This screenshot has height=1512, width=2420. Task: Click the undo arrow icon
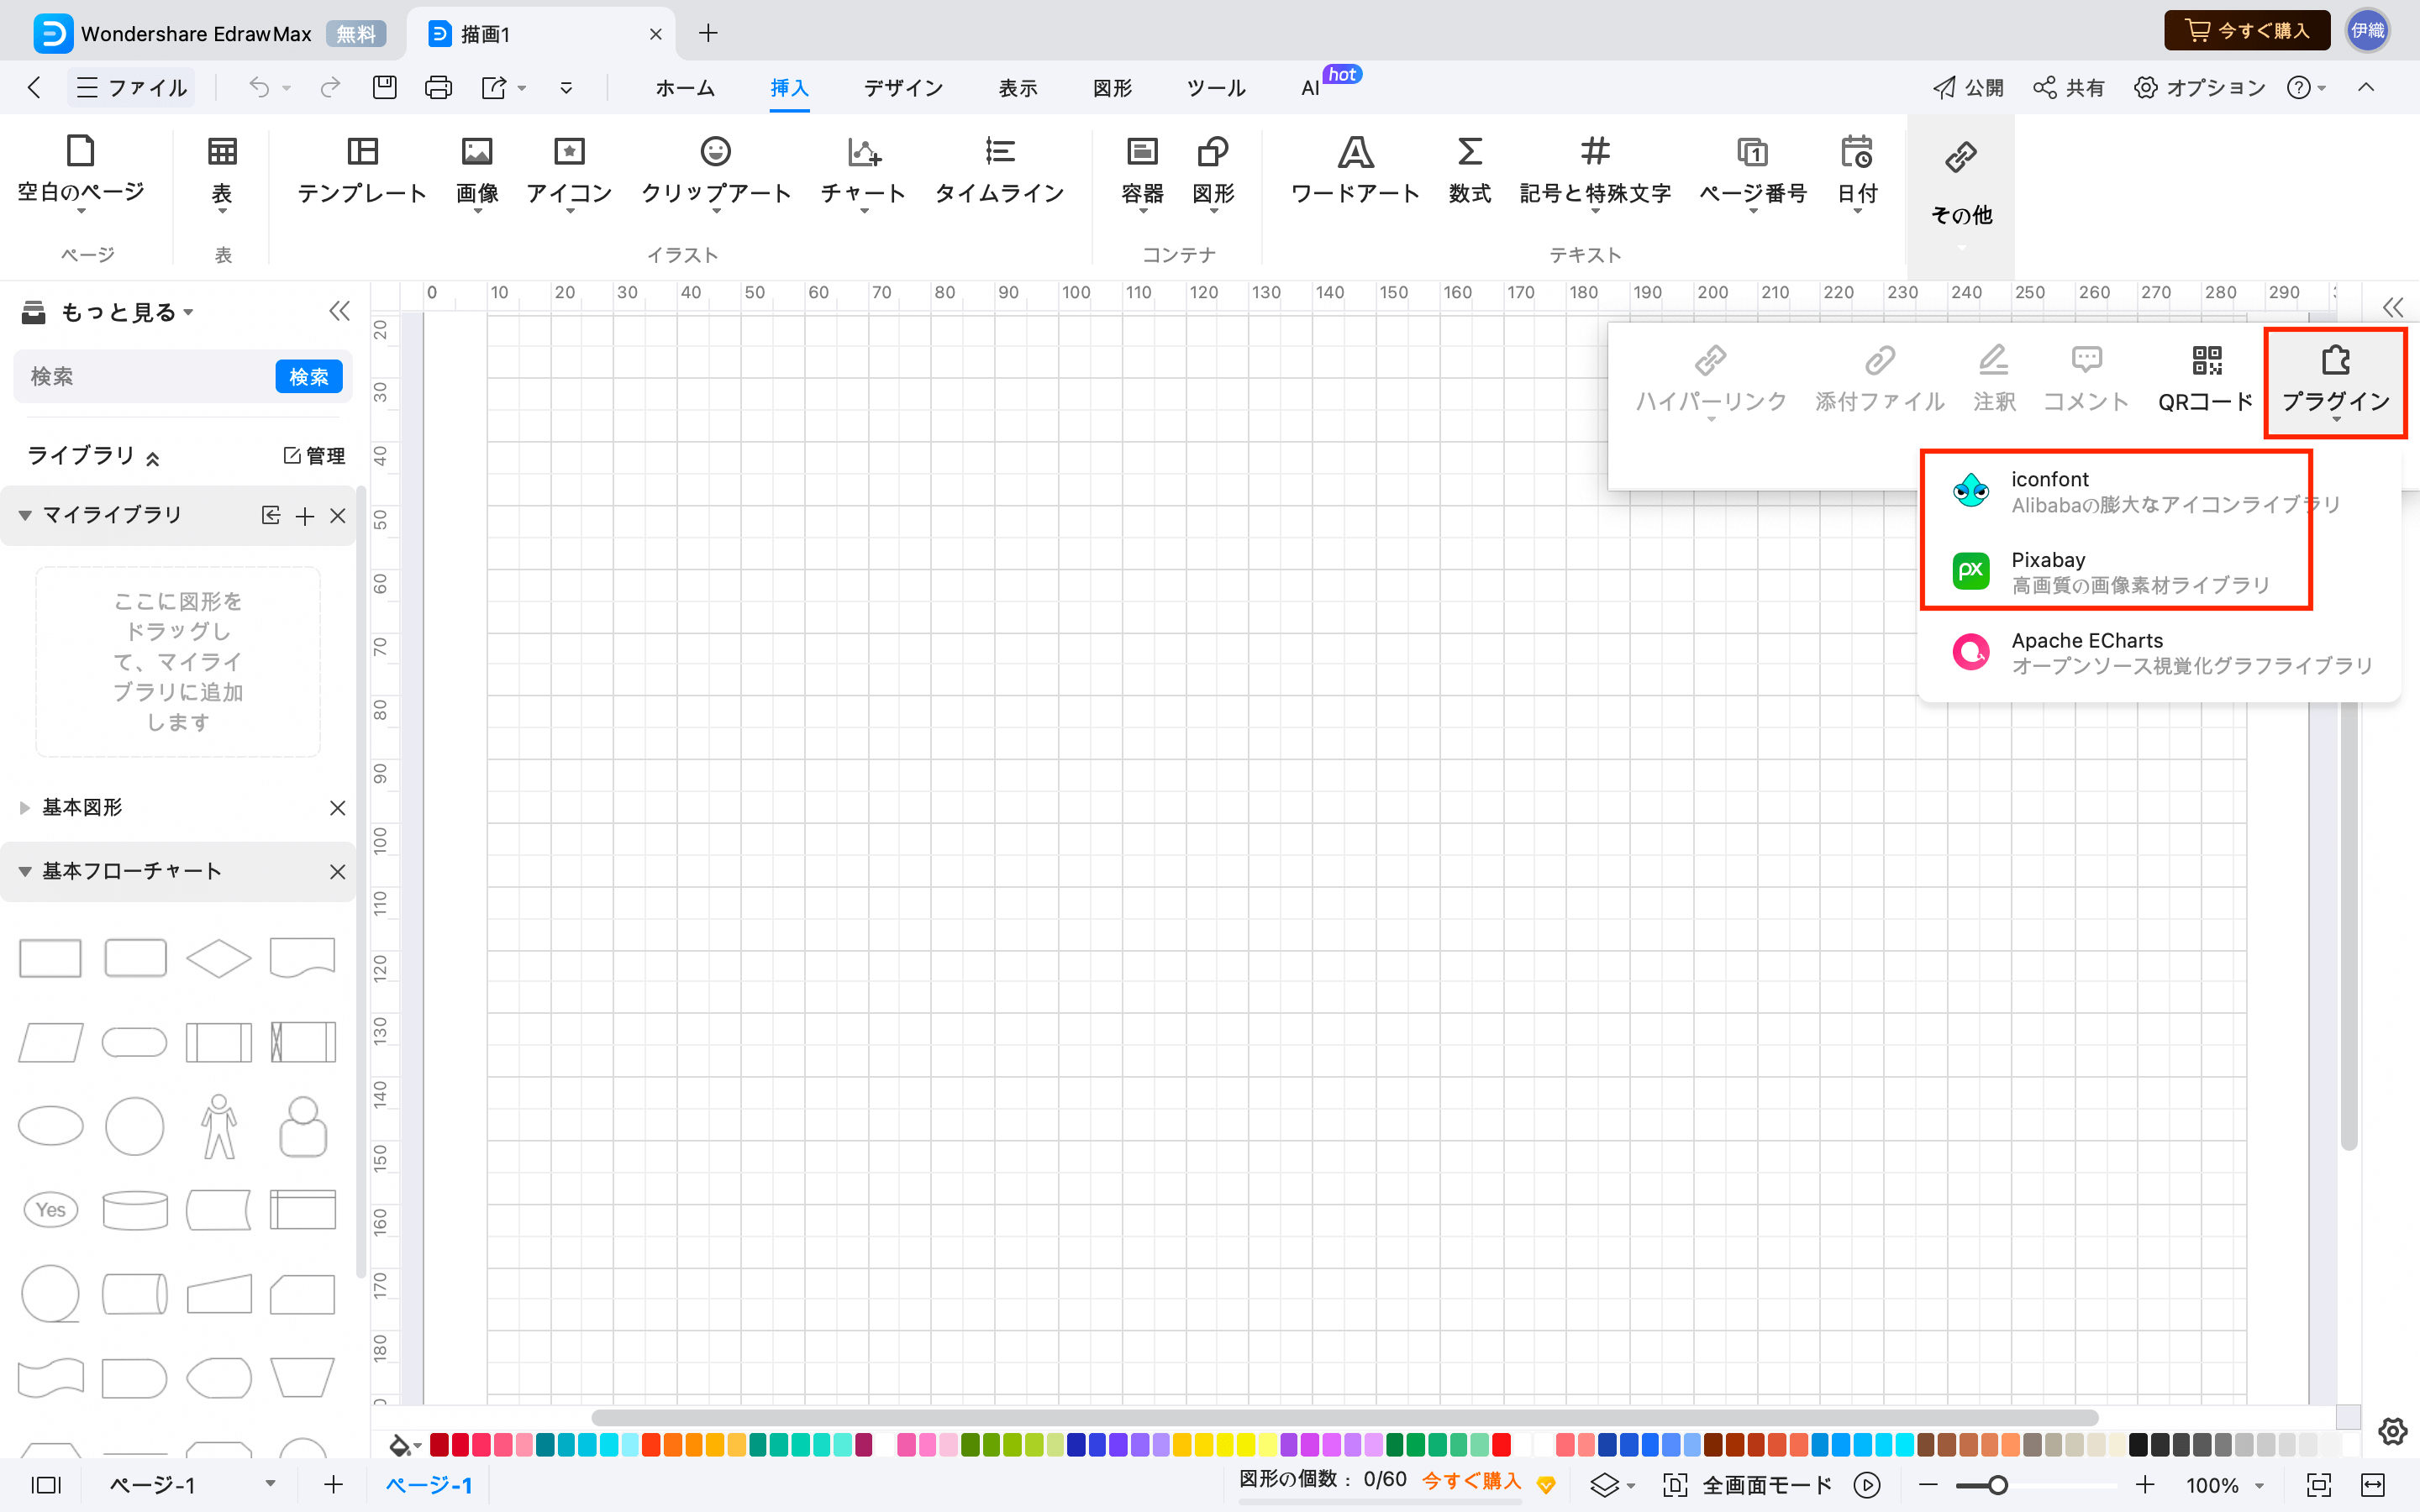259,88
